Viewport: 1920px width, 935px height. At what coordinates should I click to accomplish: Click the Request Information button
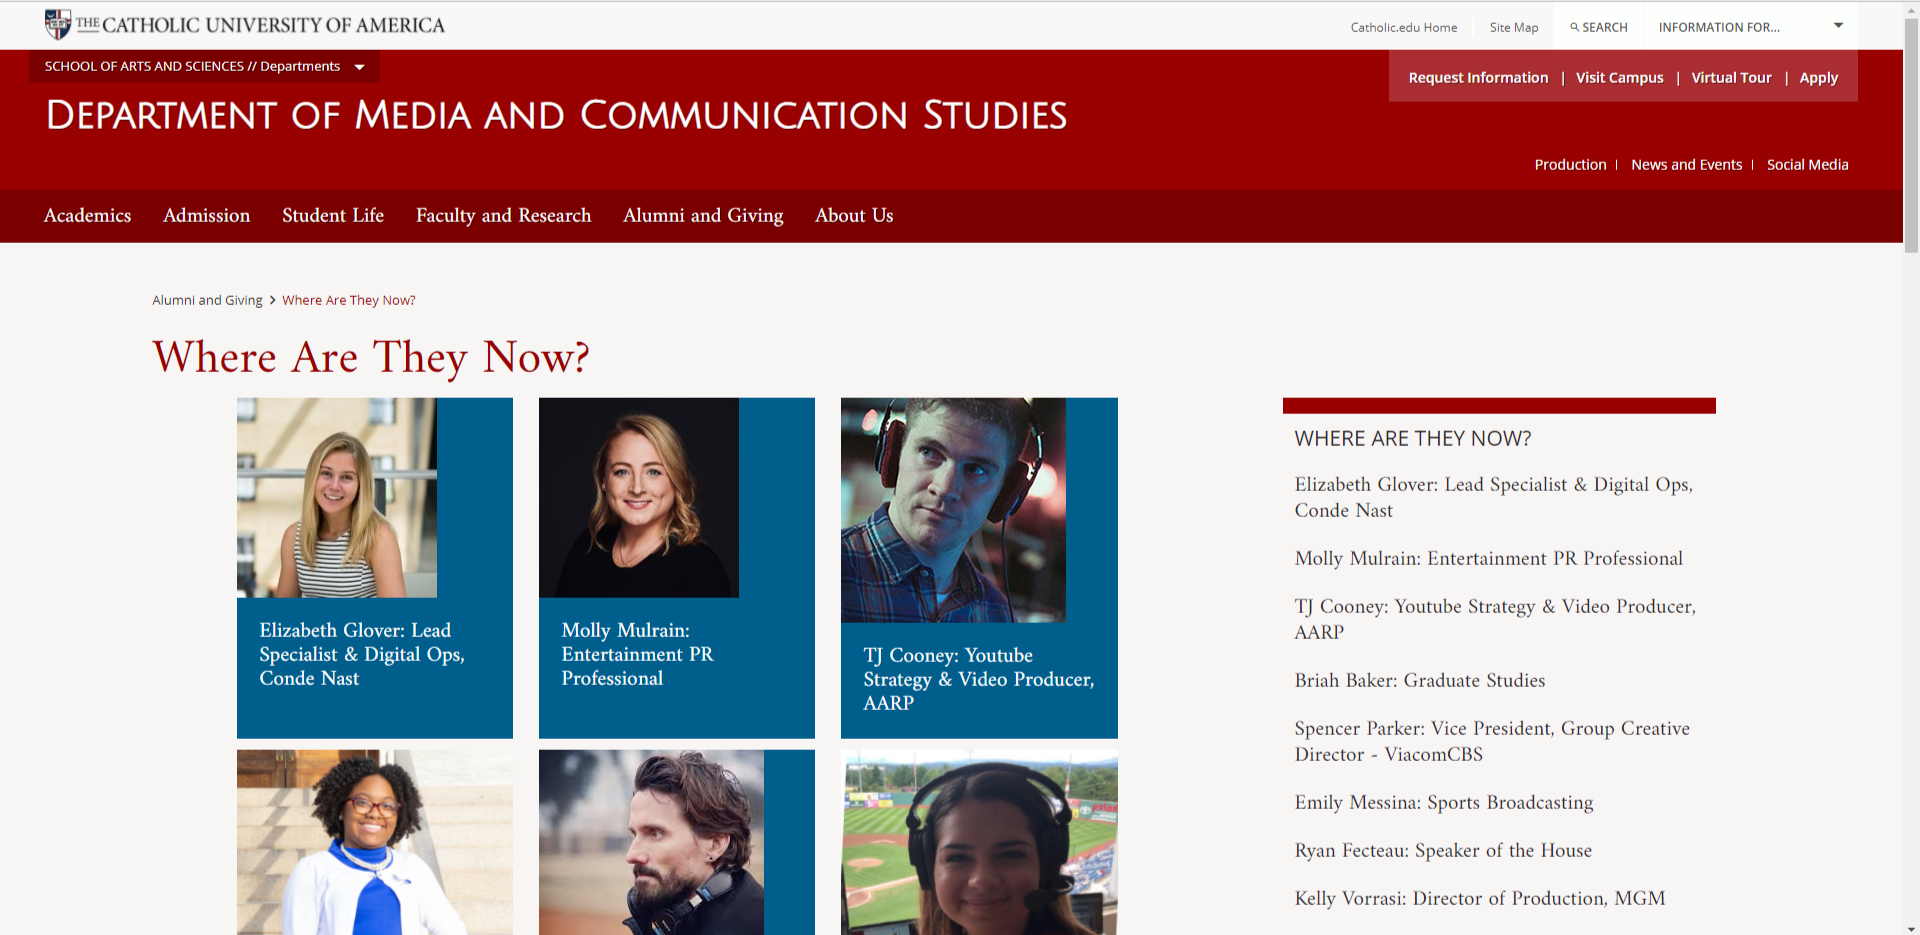tap(1478, 78)
